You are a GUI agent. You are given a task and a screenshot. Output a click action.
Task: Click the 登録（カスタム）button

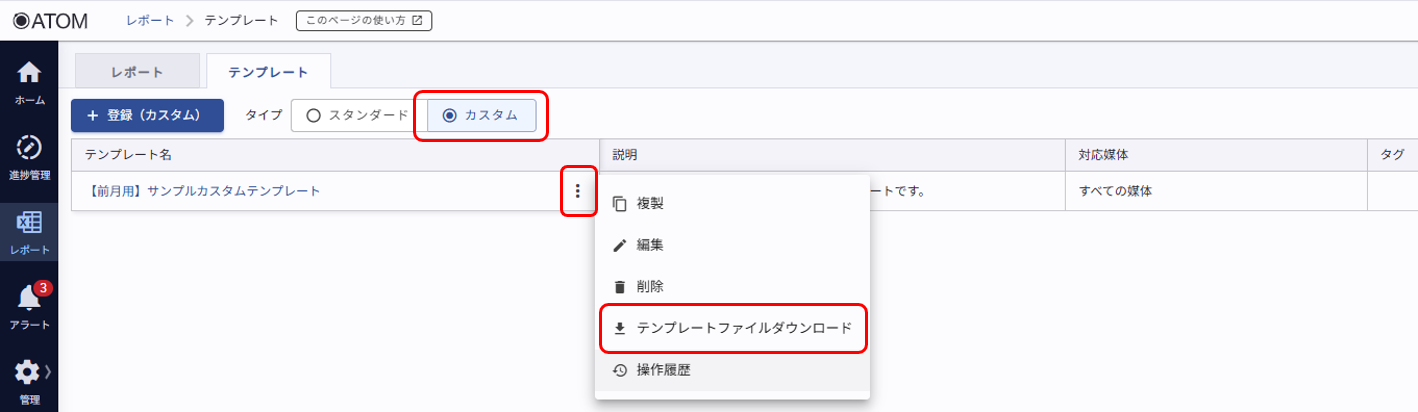[x=147, y=115]
